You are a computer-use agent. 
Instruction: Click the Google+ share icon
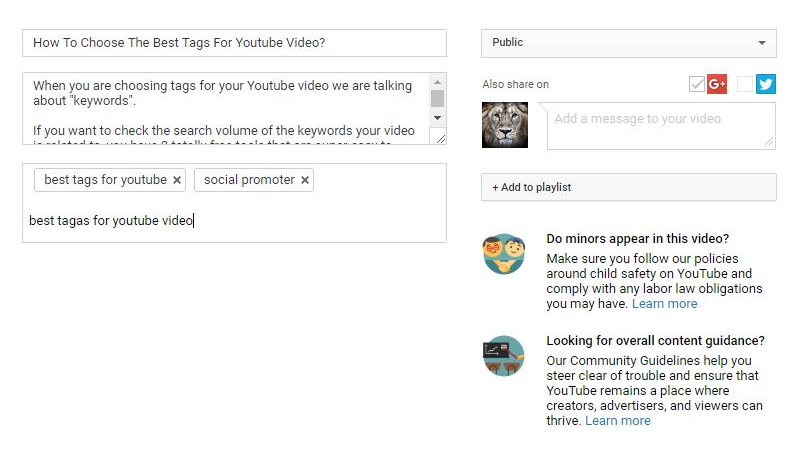[x=717, y=84]
